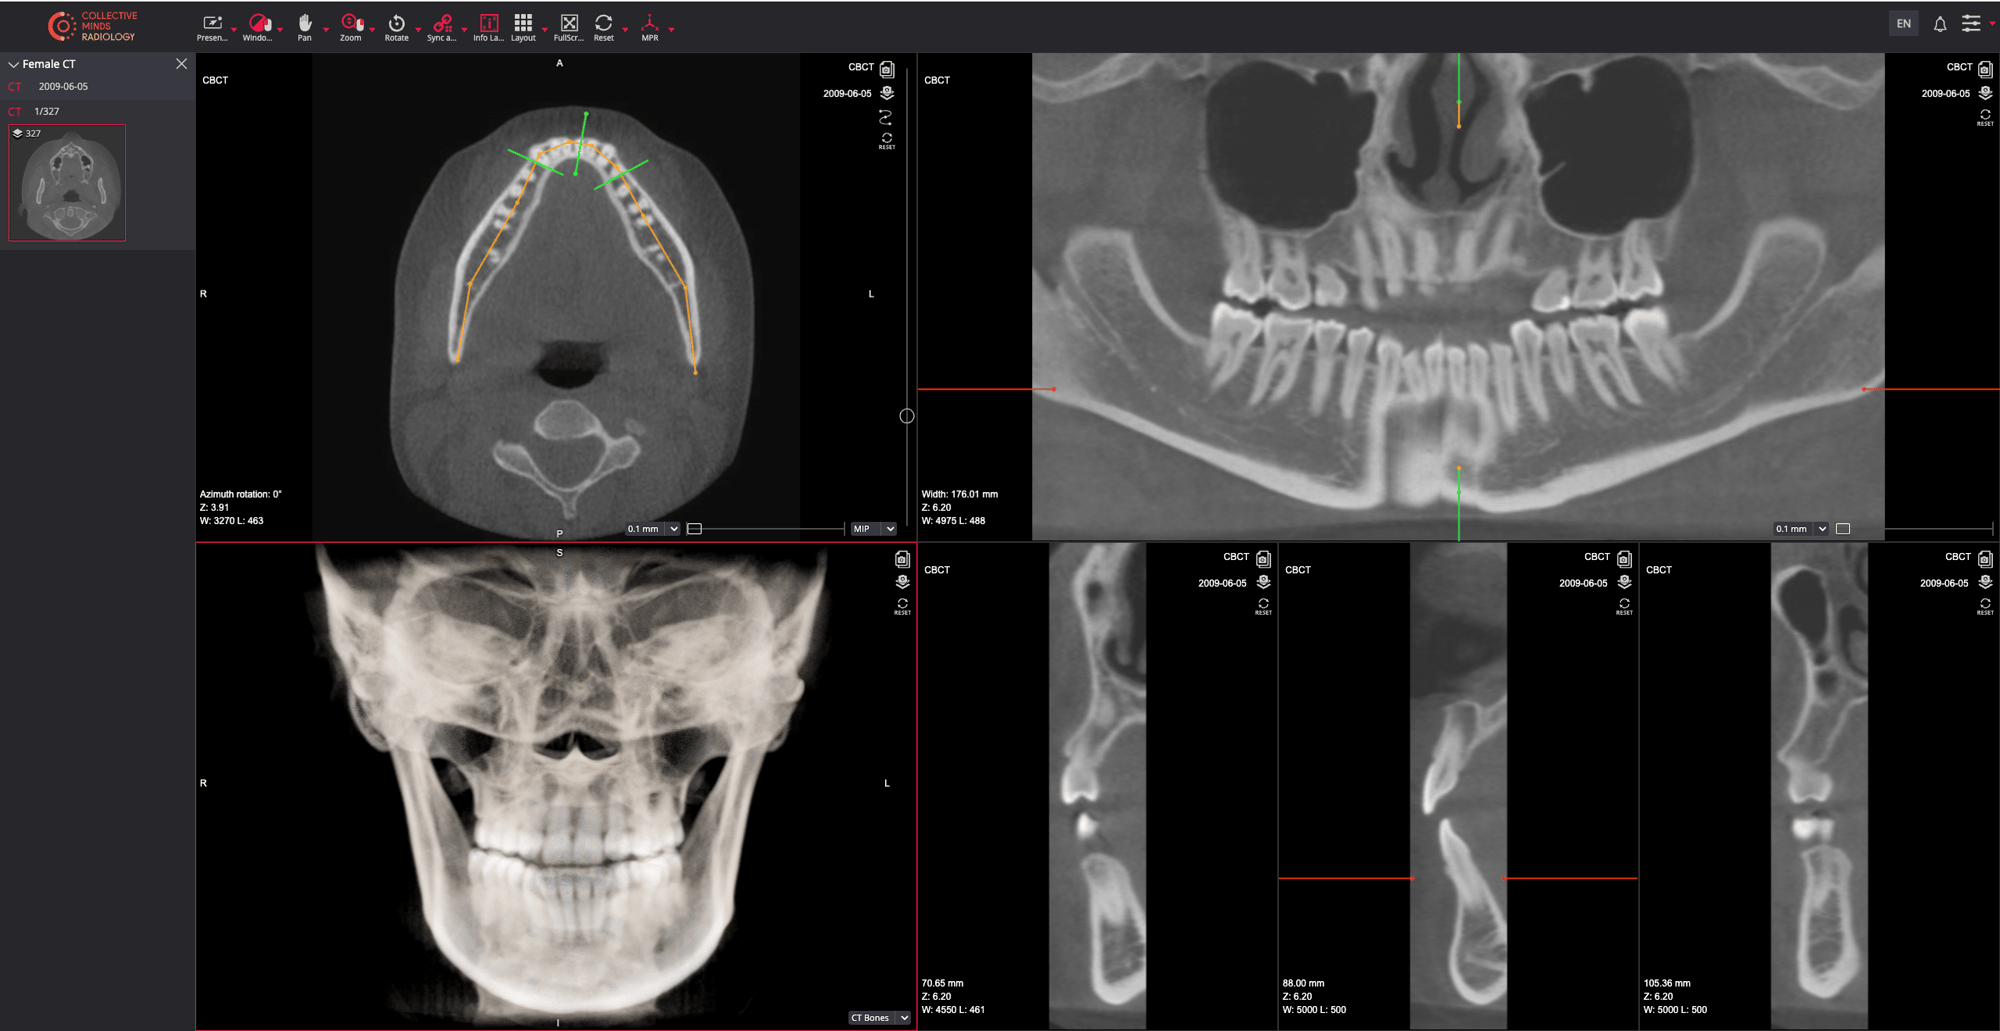Capture snapshot in panoramic view

click(1985, 69)
